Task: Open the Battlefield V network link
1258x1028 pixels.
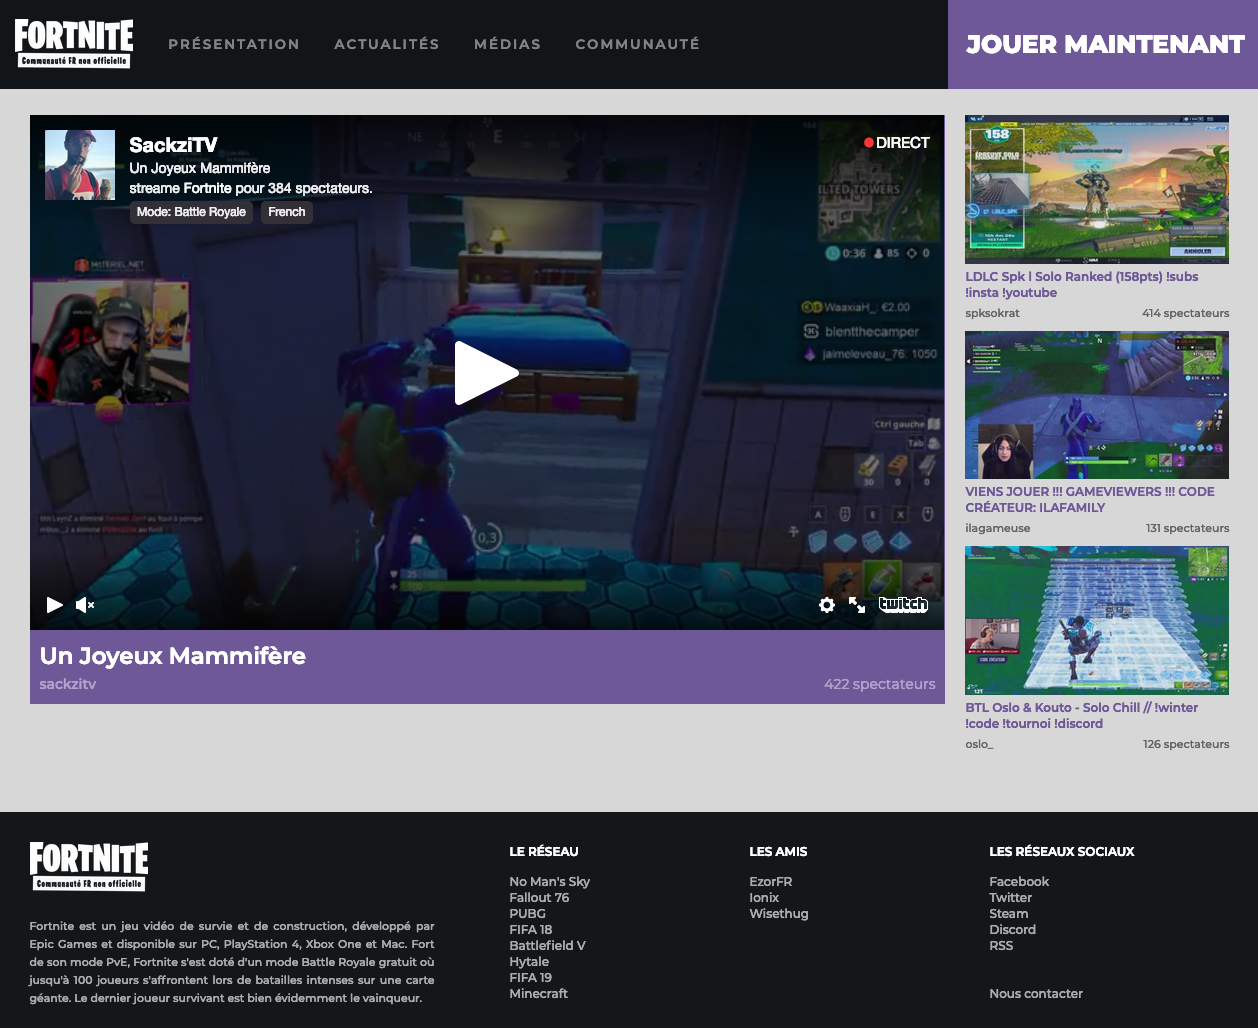Action: (x=548, y=946)
